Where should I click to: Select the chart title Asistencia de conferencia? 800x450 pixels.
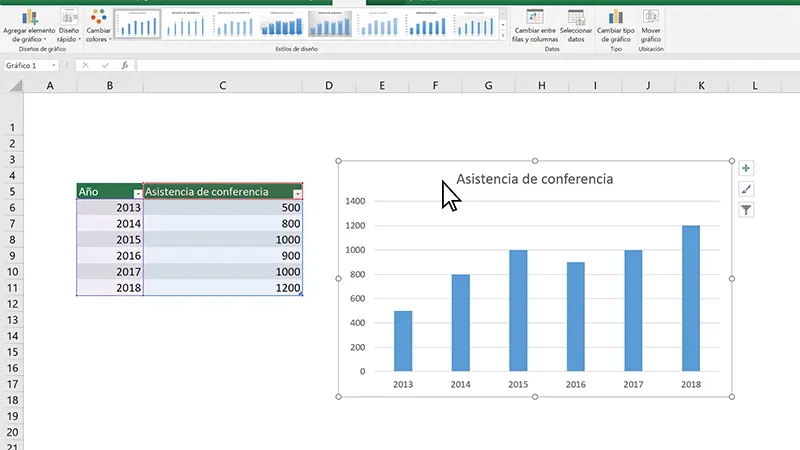(534, 179)
